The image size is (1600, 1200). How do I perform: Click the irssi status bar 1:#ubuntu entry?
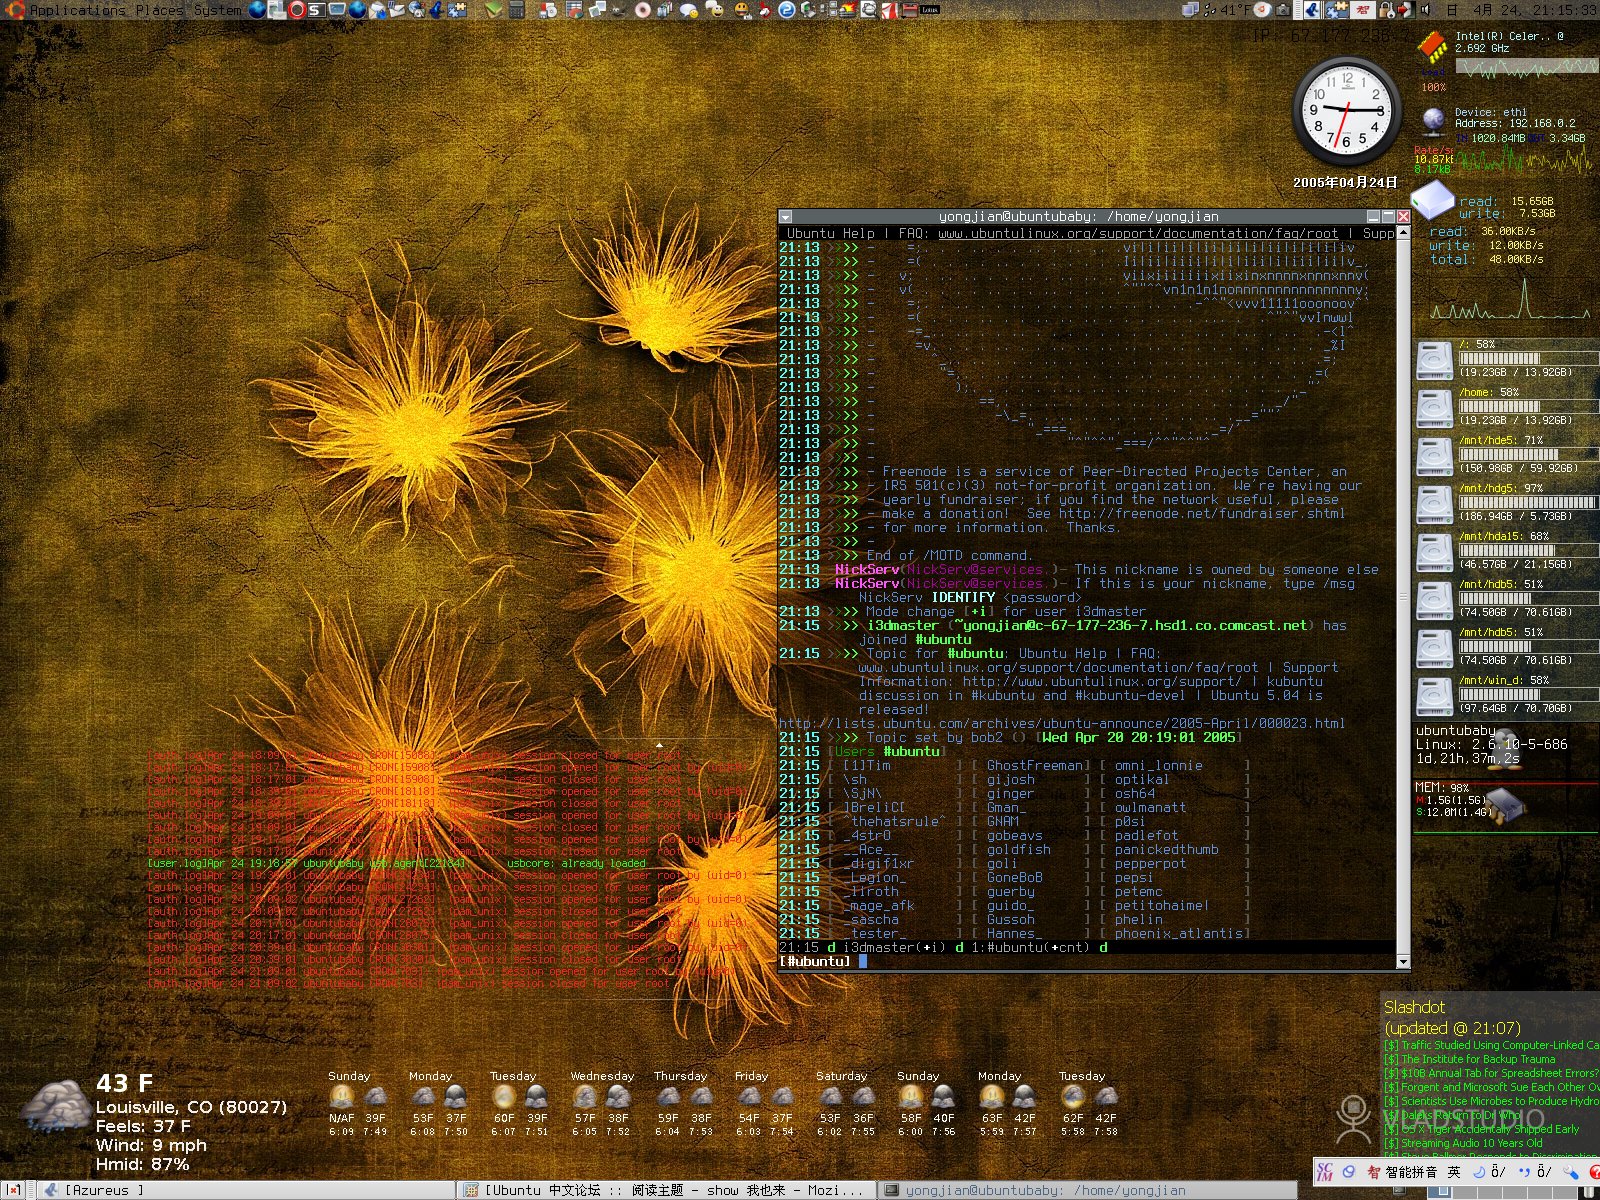(1030, 947)
